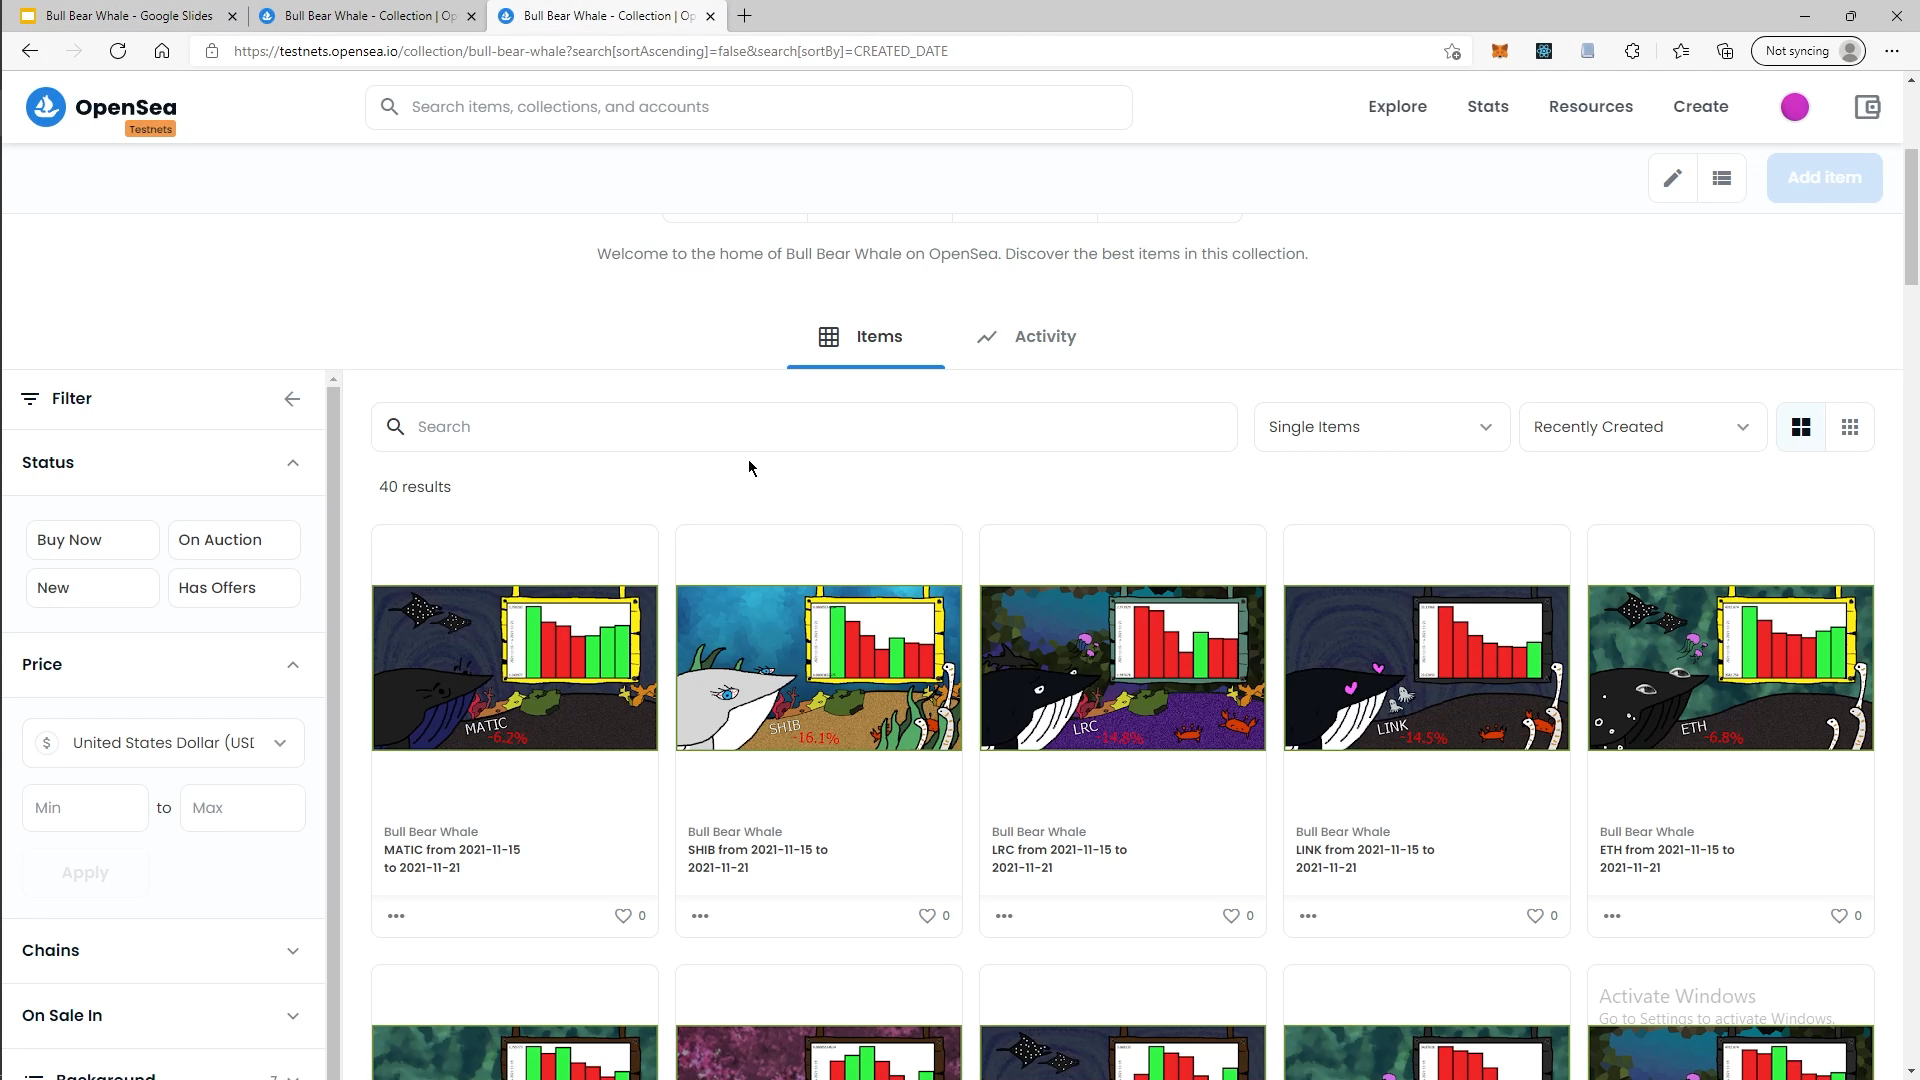Favorite the ETH item heart
This screenshot has height=1080, width=1920.
pos(1839,916)
